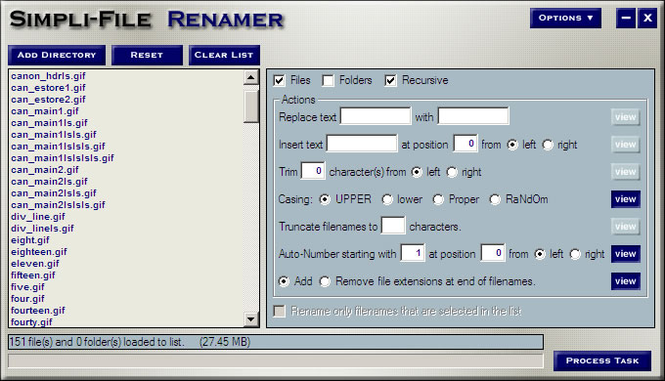Image resolution: width=665 pixels, height=381 pixels.
Task: Click the Process Task button
Action: [x=602, y=361]
